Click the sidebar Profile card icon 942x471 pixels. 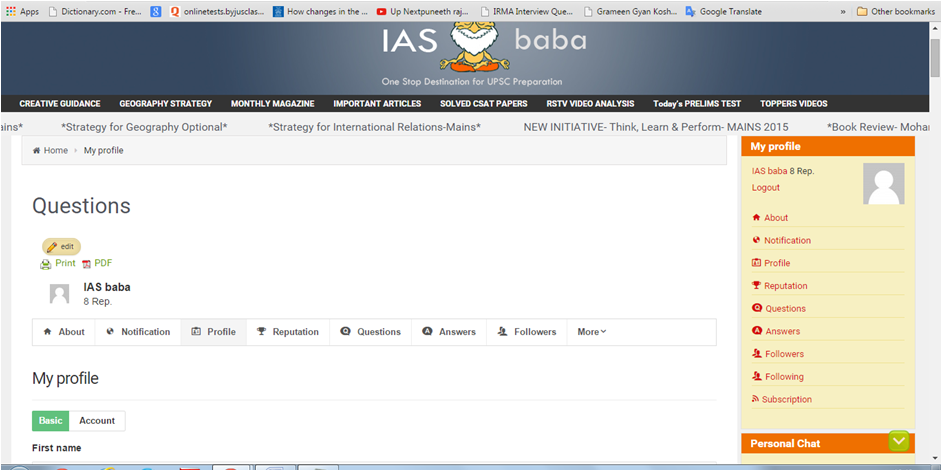tap(756, 263)
